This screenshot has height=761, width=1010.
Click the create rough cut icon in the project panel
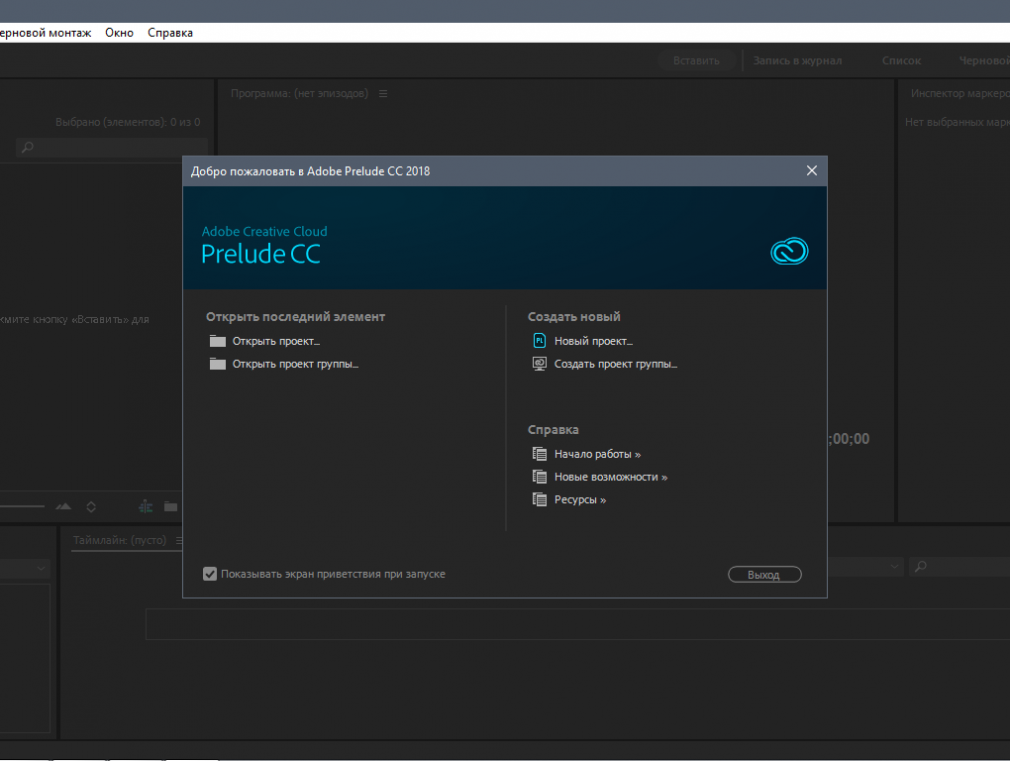146,506
